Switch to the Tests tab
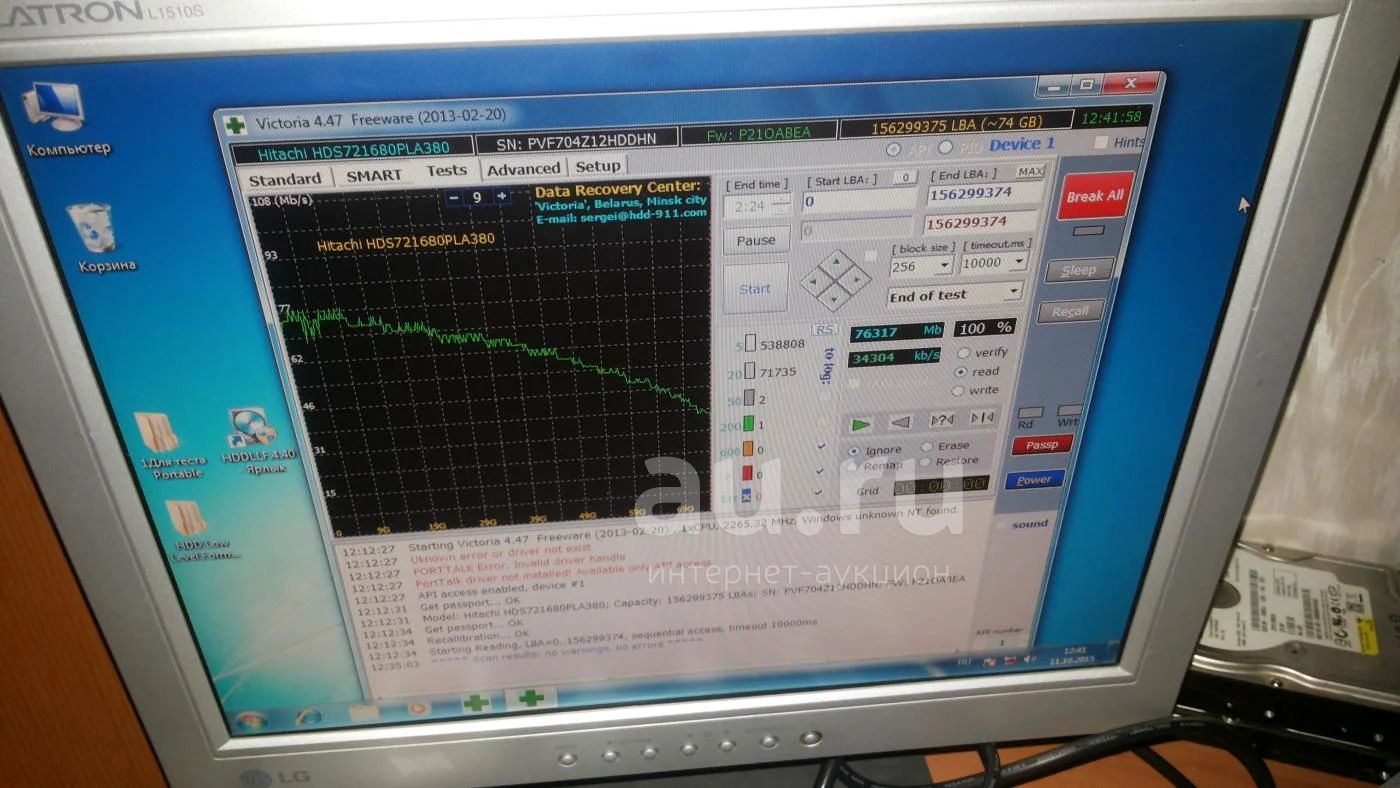 point(447,171)
